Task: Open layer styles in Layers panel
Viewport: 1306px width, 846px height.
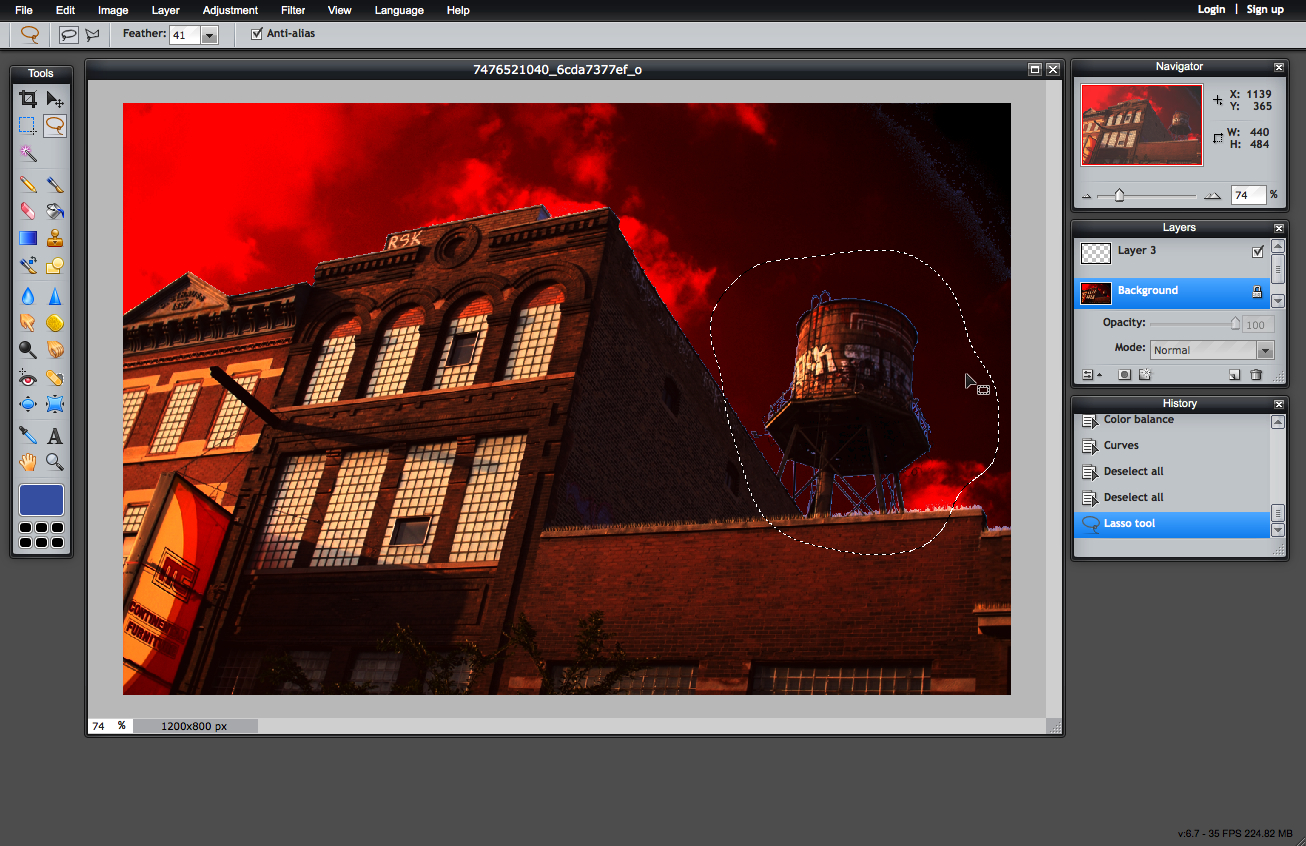Action: click(x=1145, y=375)
